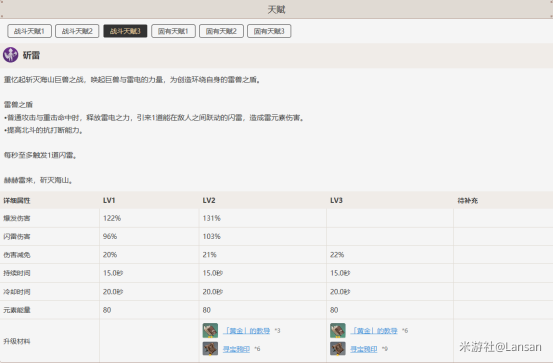Click the 「黄金」的教导 book icon in LV2 column
The image size is (553, 364).
(210, 330)
